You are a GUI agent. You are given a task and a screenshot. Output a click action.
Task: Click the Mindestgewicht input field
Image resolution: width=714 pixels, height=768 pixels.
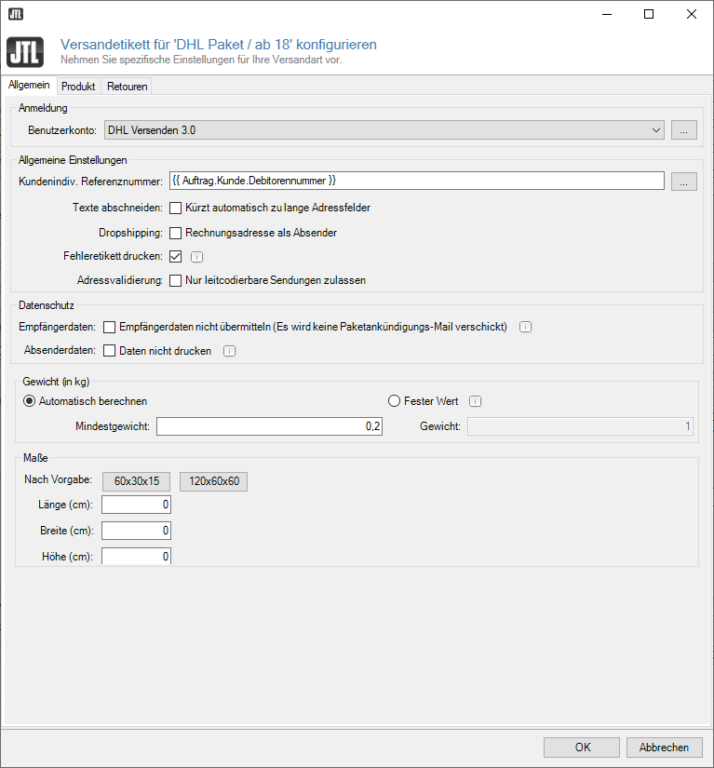tap(270, 427)
